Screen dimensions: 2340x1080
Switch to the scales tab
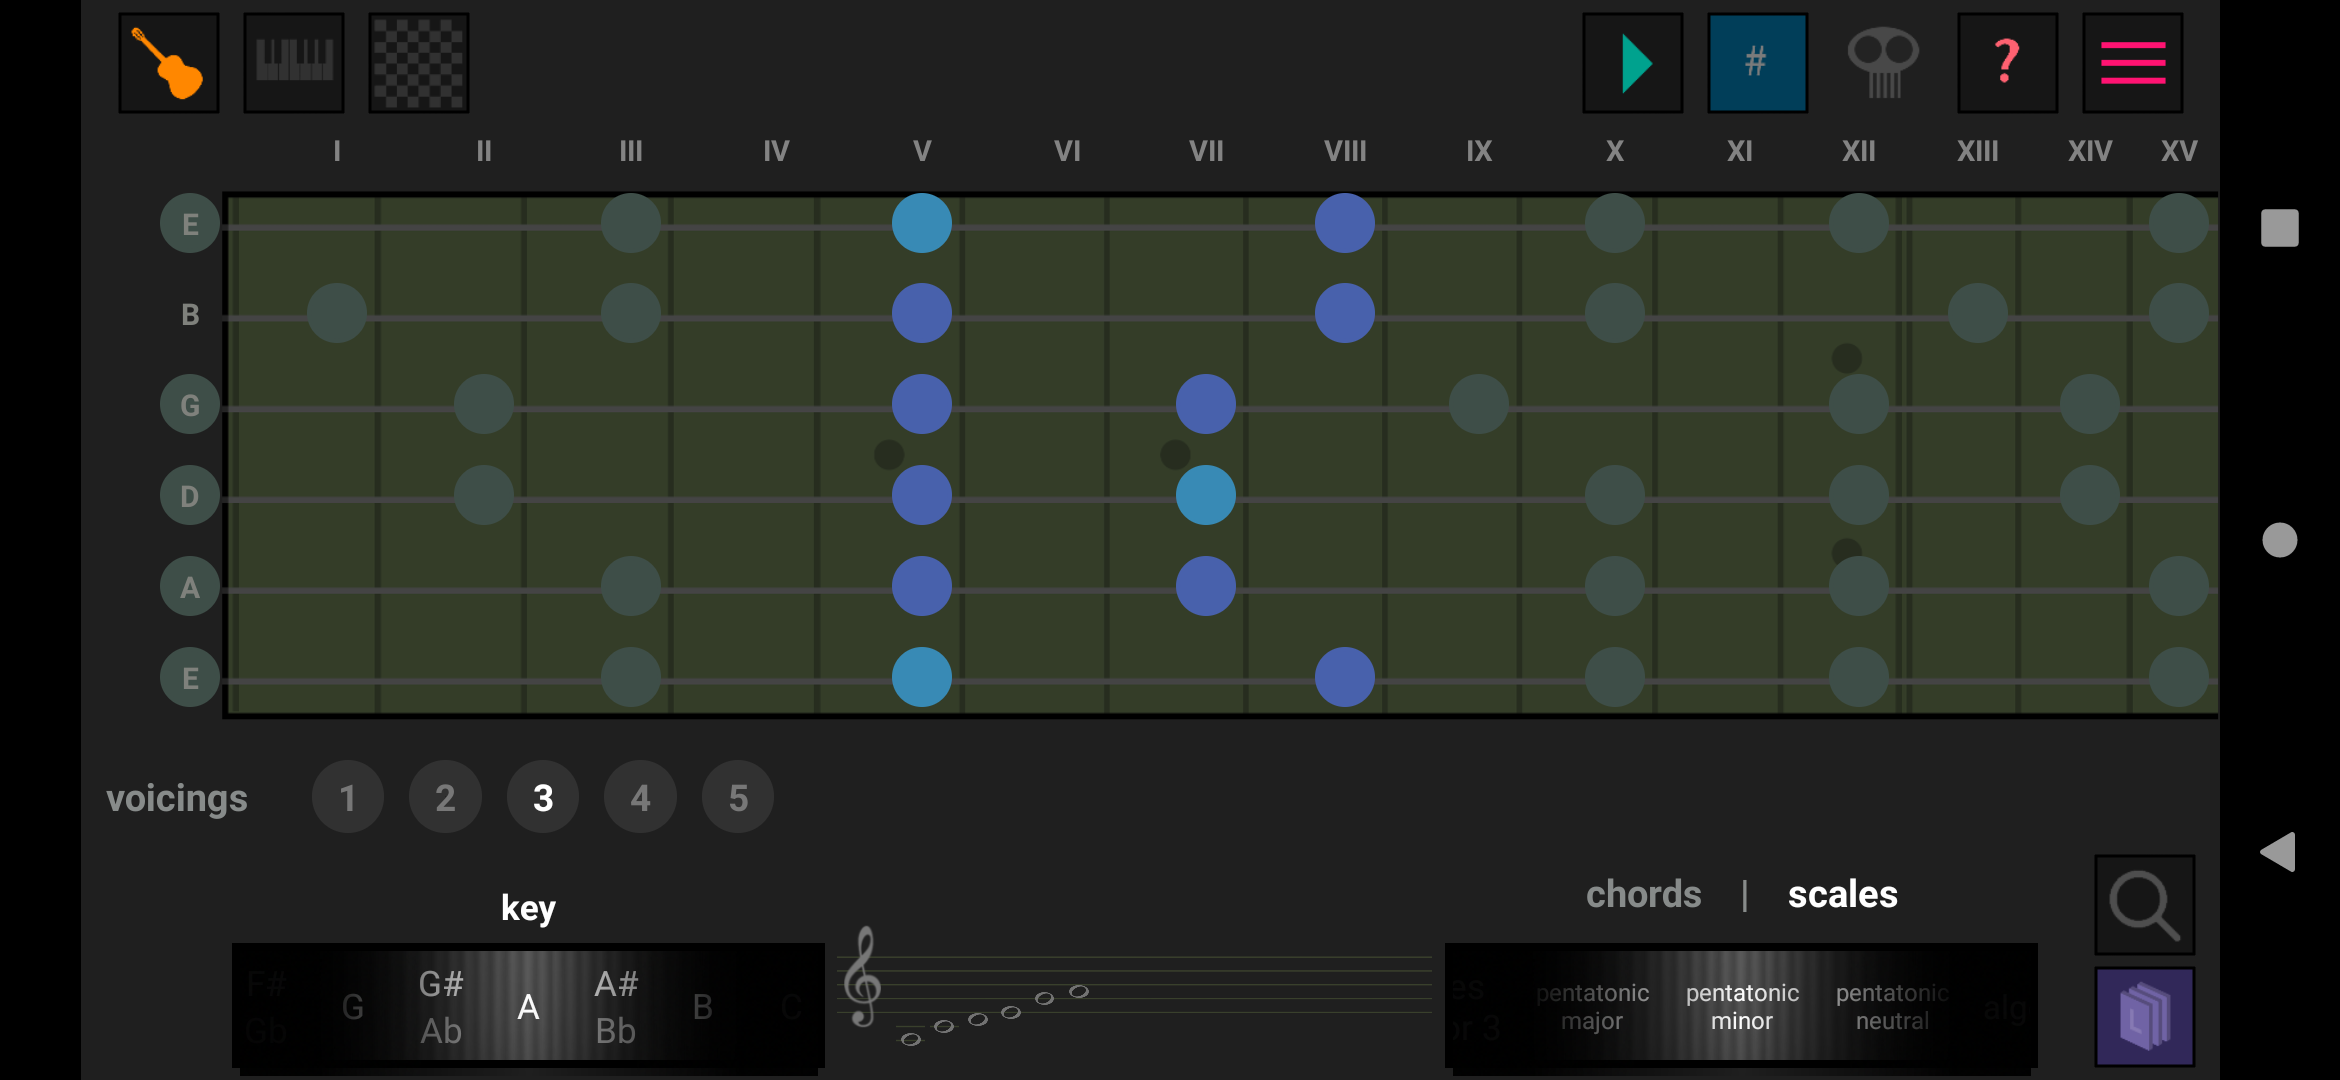[1842, 894]
